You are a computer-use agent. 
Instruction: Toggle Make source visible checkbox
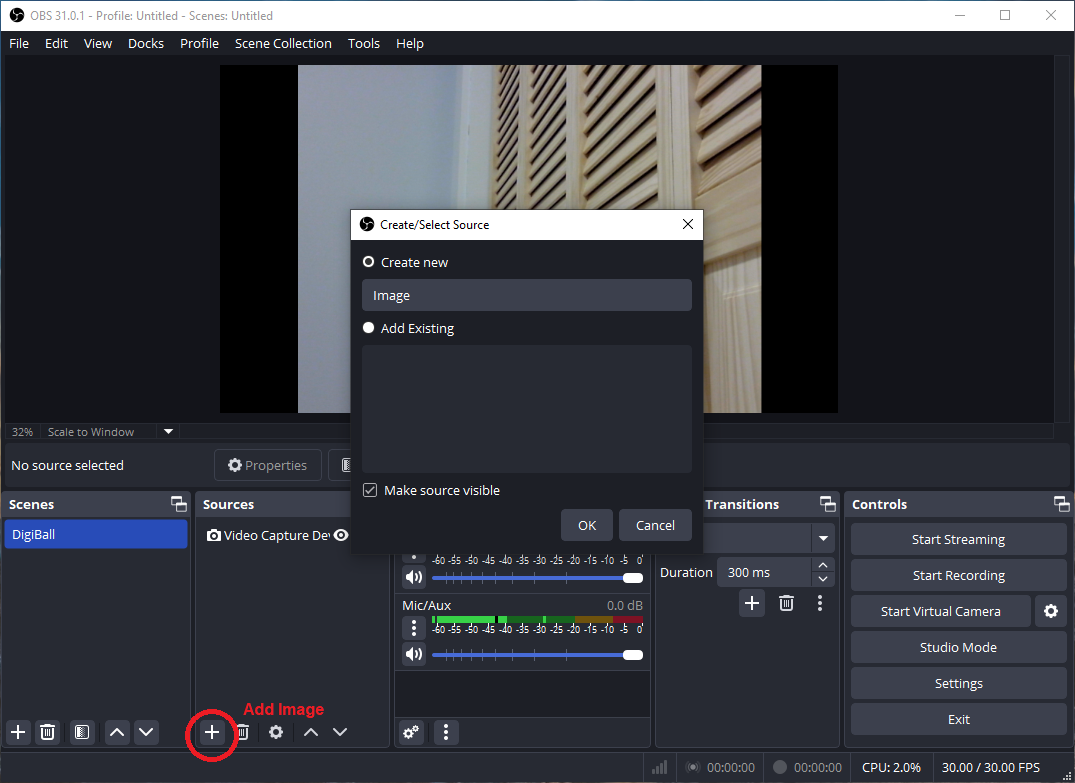(x=370, y=490)
